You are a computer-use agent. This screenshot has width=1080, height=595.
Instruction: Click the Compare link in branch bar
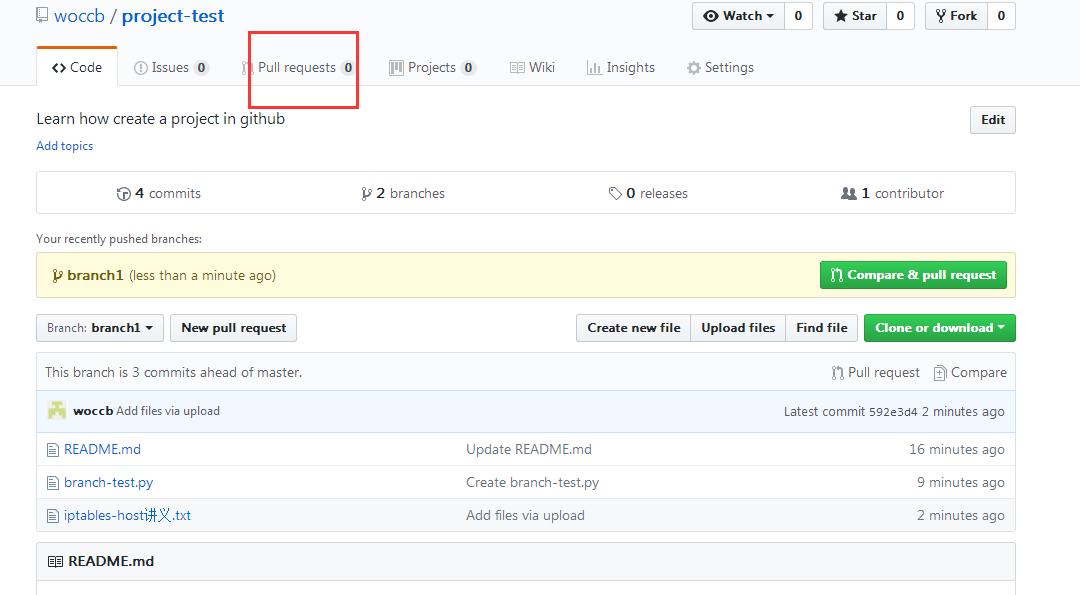[x=970, y=373]
